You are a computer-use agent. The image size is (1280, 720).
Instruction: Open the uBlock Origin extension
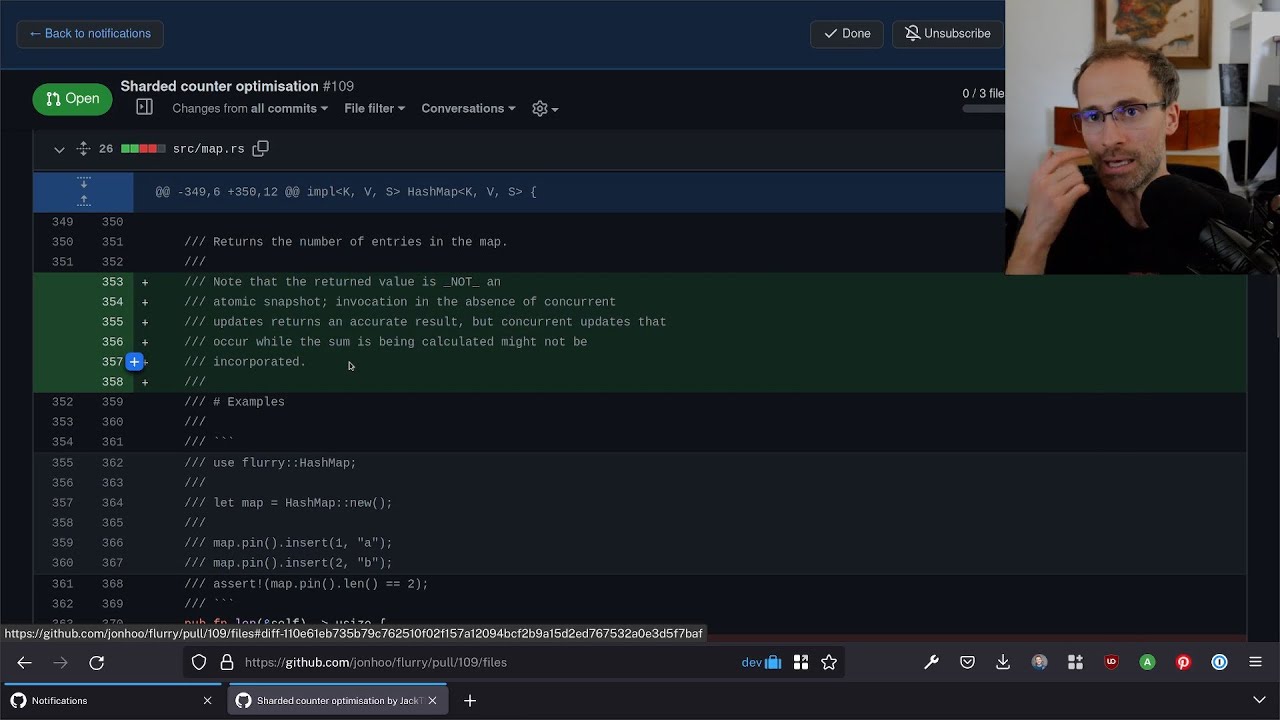tap(1111, 662)
